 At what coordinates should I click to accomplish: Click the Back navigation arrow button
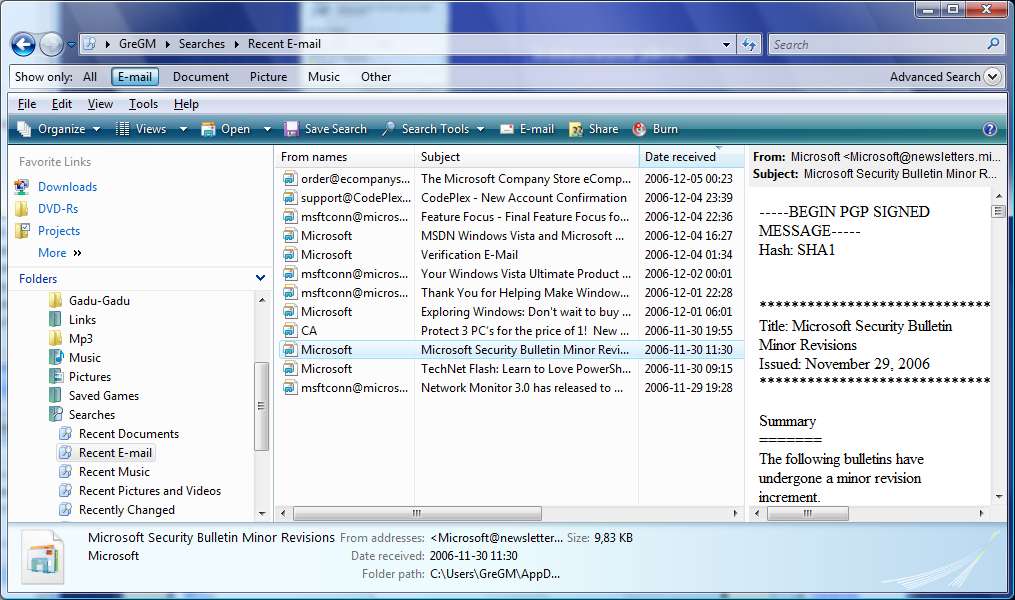pyautogui.click(x=23, y=45)
